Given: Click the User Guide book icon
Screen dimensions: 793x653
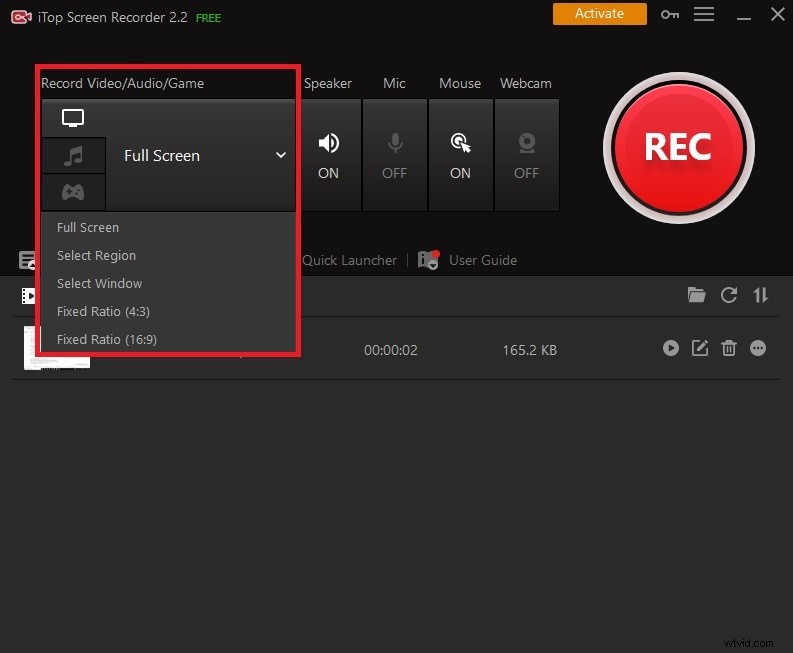Looking at the screenshot, I should tap(428, 260).
